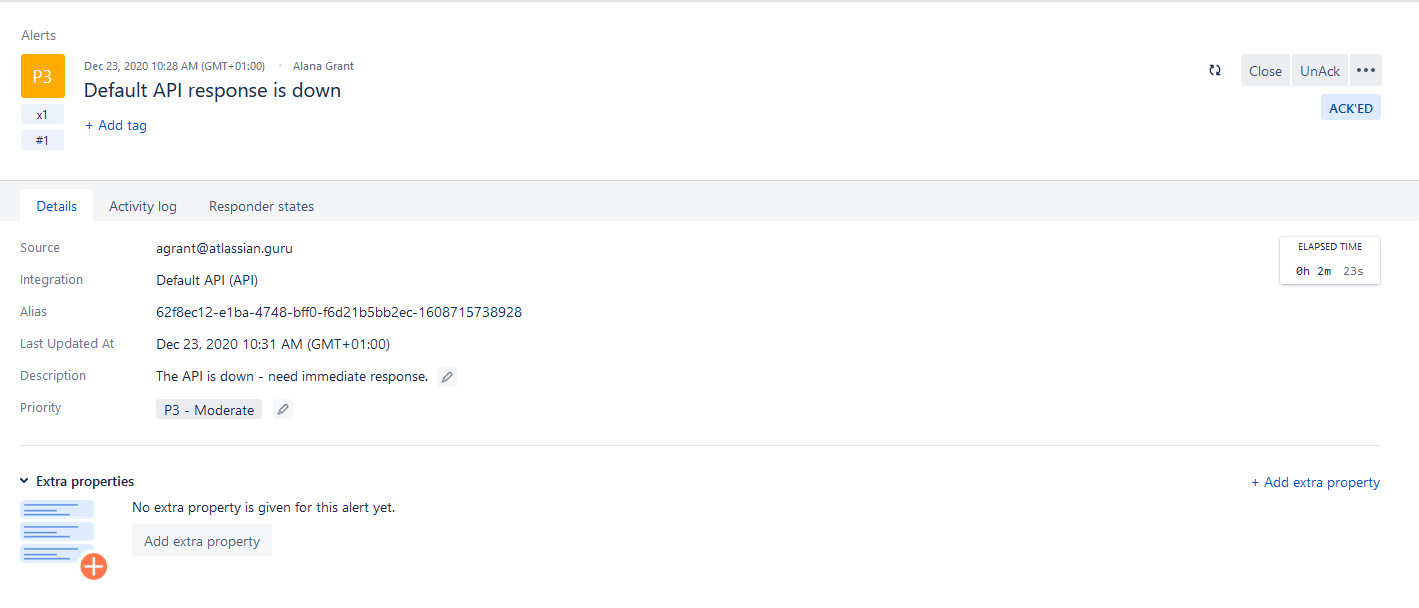Select the Details tab
1419x608 pixels.
(x=57, y=206)
